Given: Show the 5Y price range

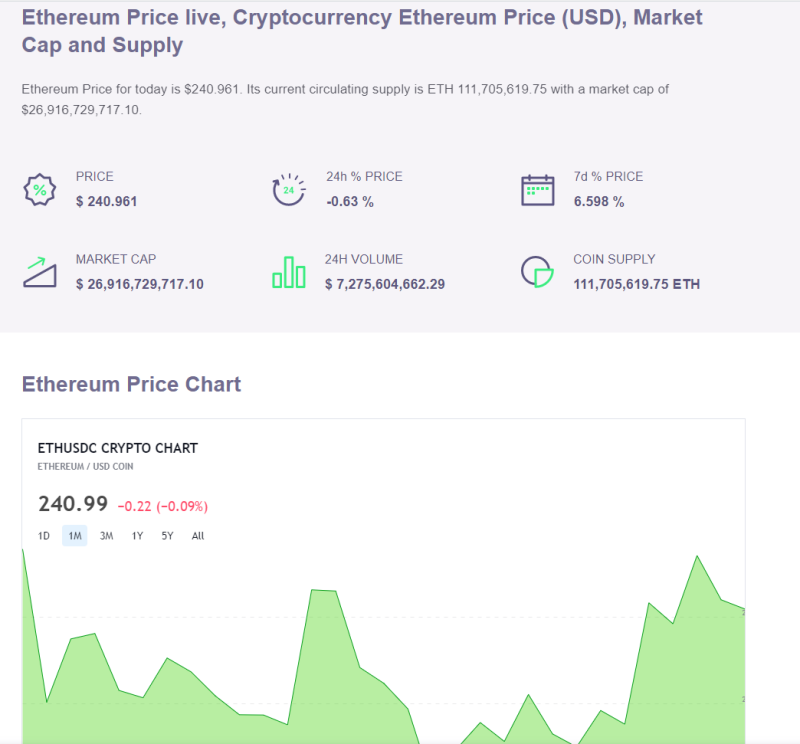Looking at the screenshot, I should (x=168, y=536).
